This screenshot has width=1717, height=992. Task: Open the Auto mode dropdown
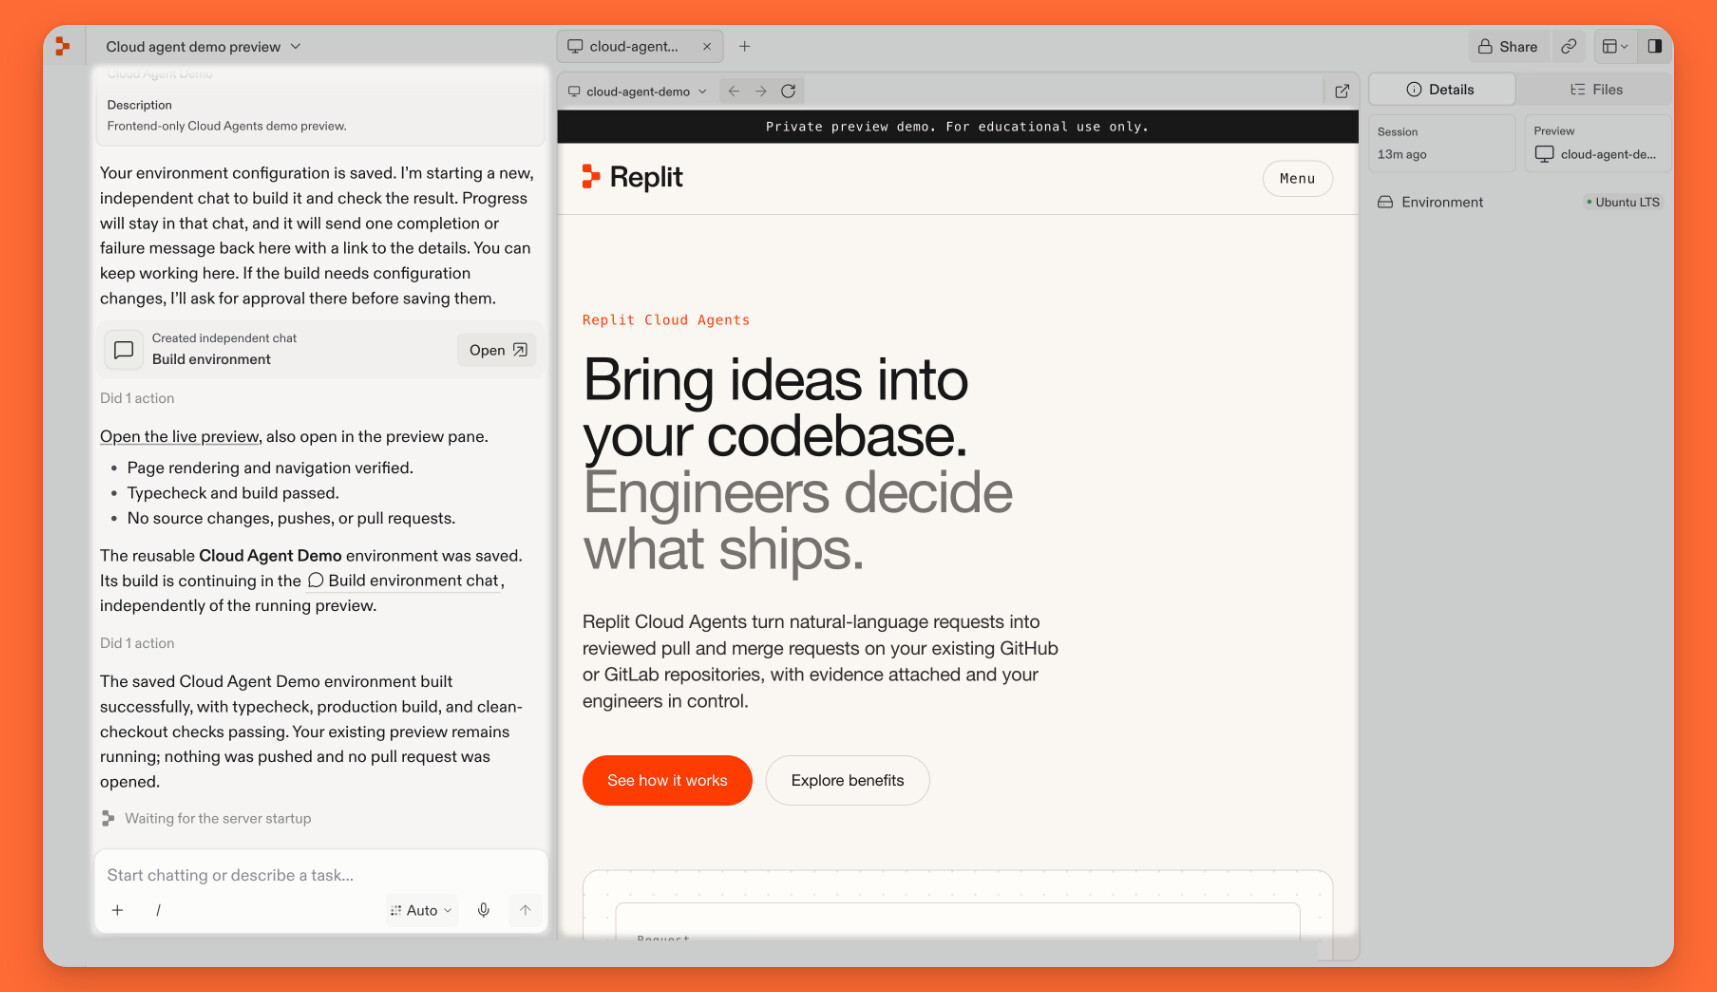[x=422, y=910]
